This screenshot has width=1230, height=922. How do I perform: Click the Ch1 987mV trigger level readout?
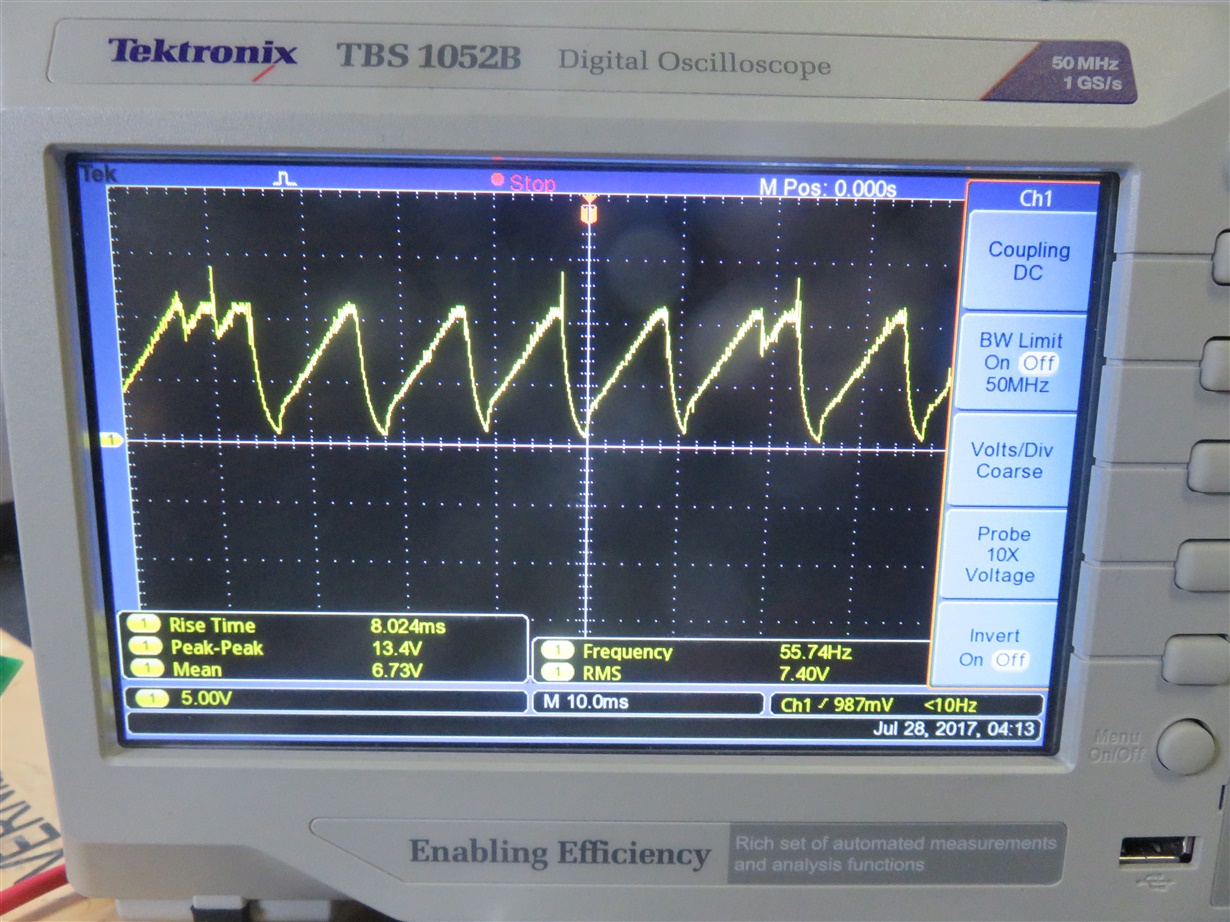(836, 705)
